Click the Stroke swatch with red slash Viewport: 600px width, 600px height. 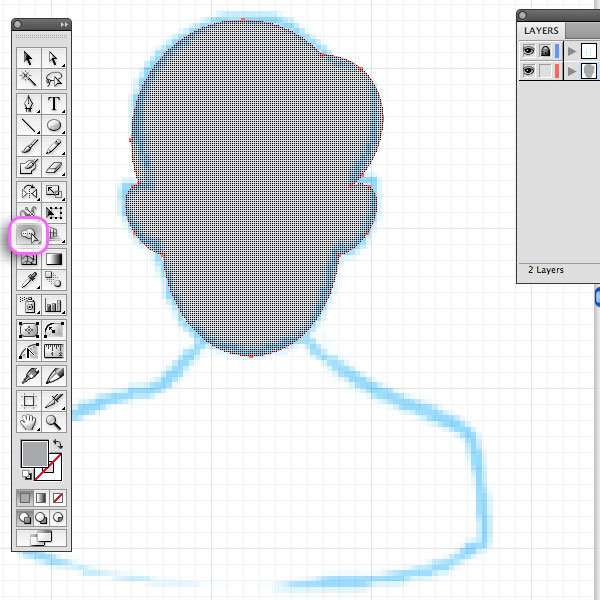tap(54, 473)
